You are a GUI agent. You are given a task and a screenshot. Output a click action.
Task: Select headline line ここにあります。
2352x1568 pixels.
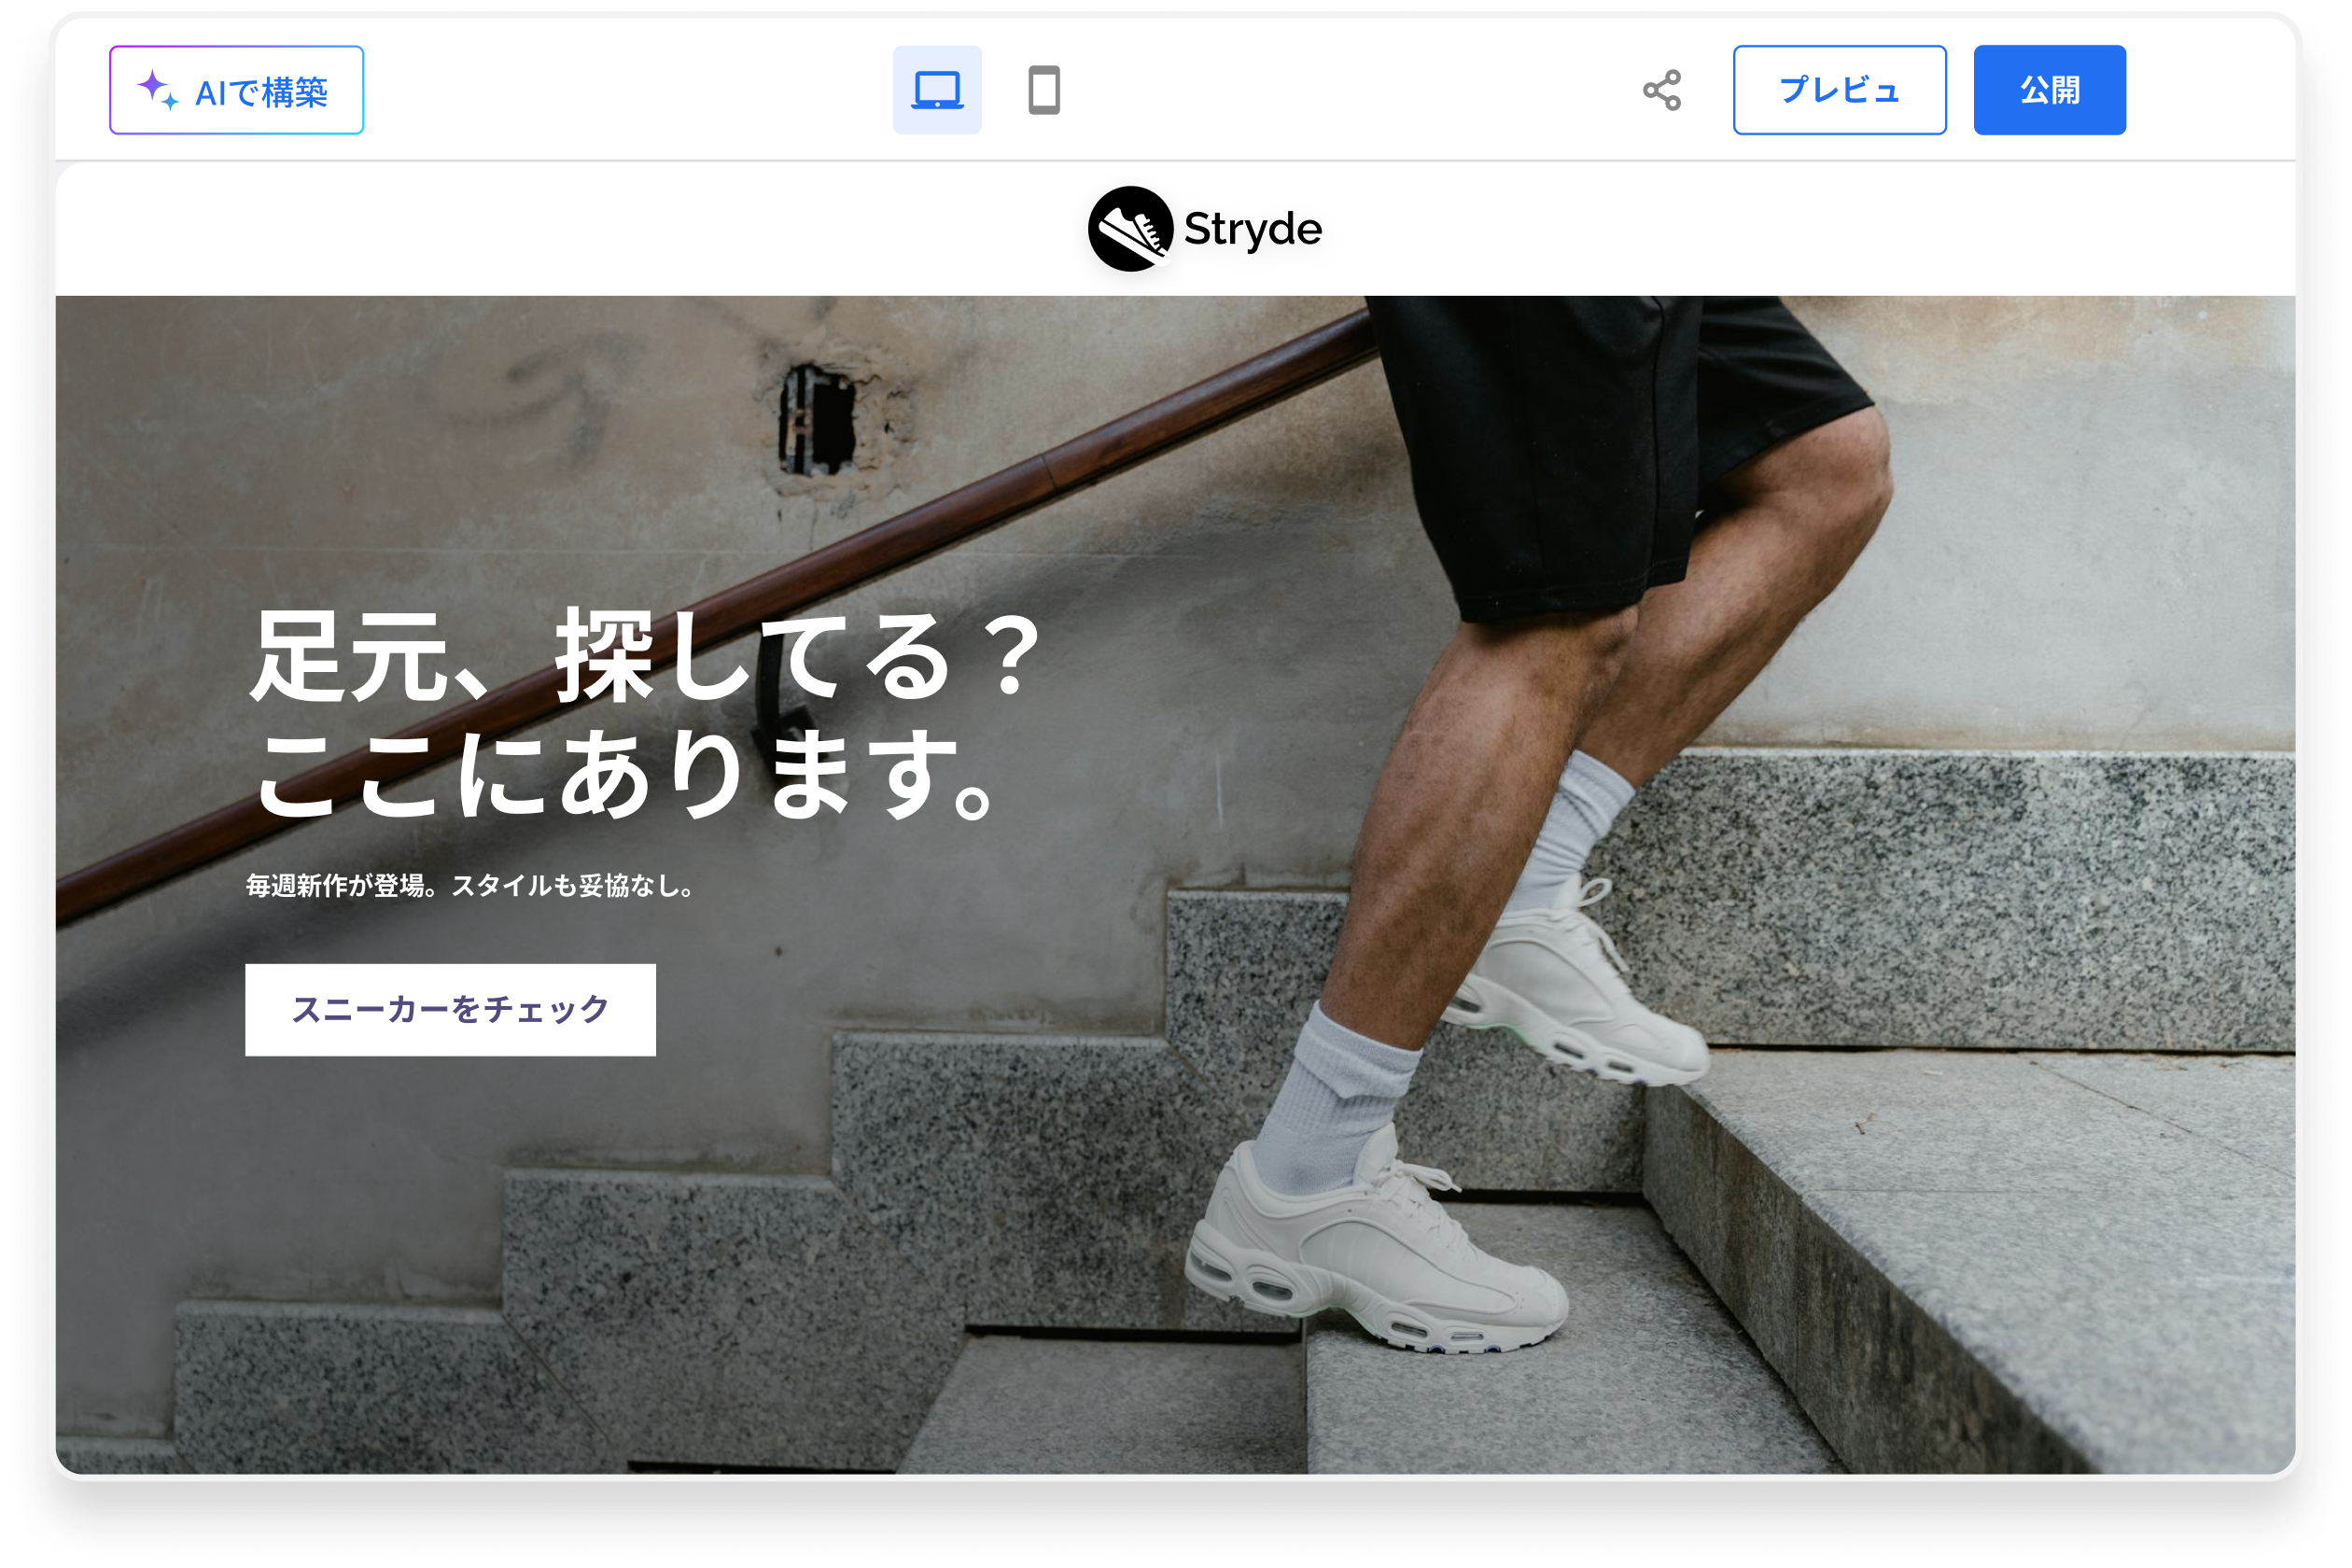point(625,775)
